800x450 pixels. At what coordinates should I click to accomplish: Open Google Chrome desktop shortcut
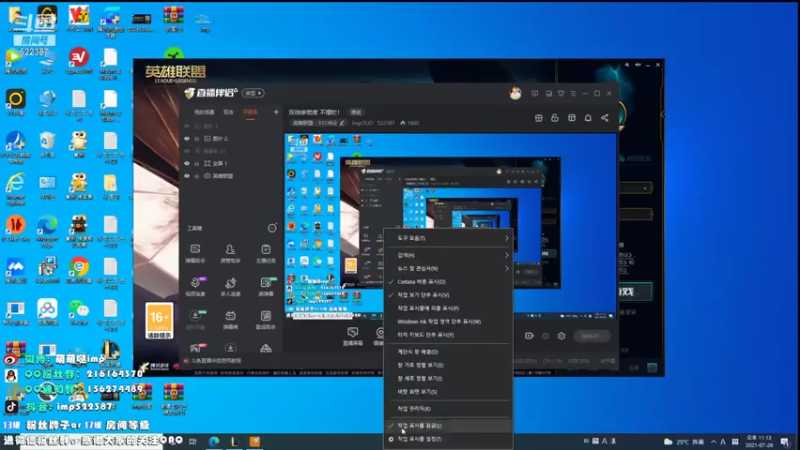pyautogui.click(x=79, y=270)
